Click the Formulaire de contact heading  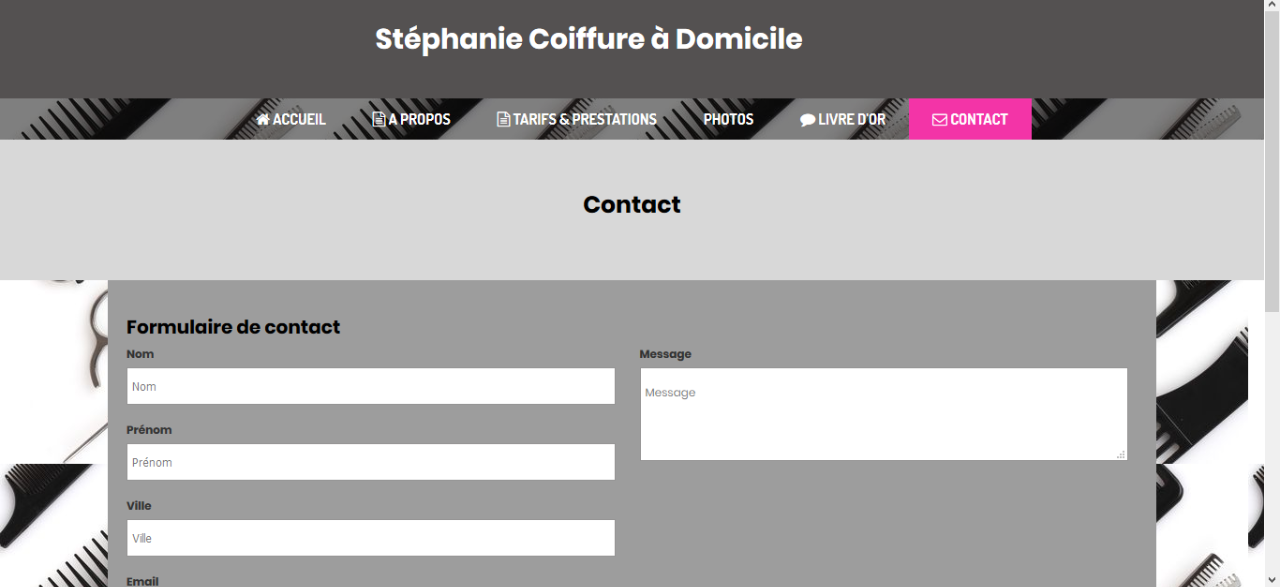click(233, 327)
